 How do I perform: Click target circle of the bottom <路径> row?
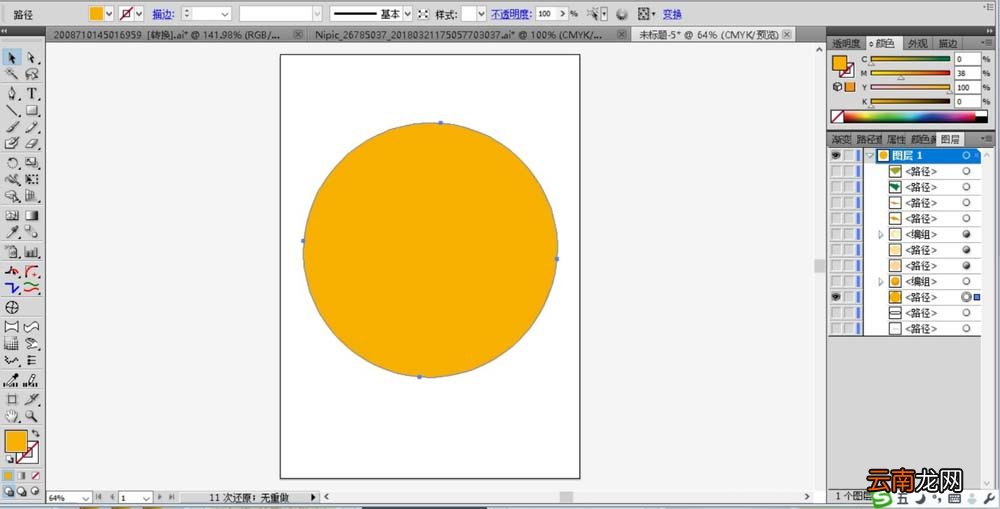[966, 328]
